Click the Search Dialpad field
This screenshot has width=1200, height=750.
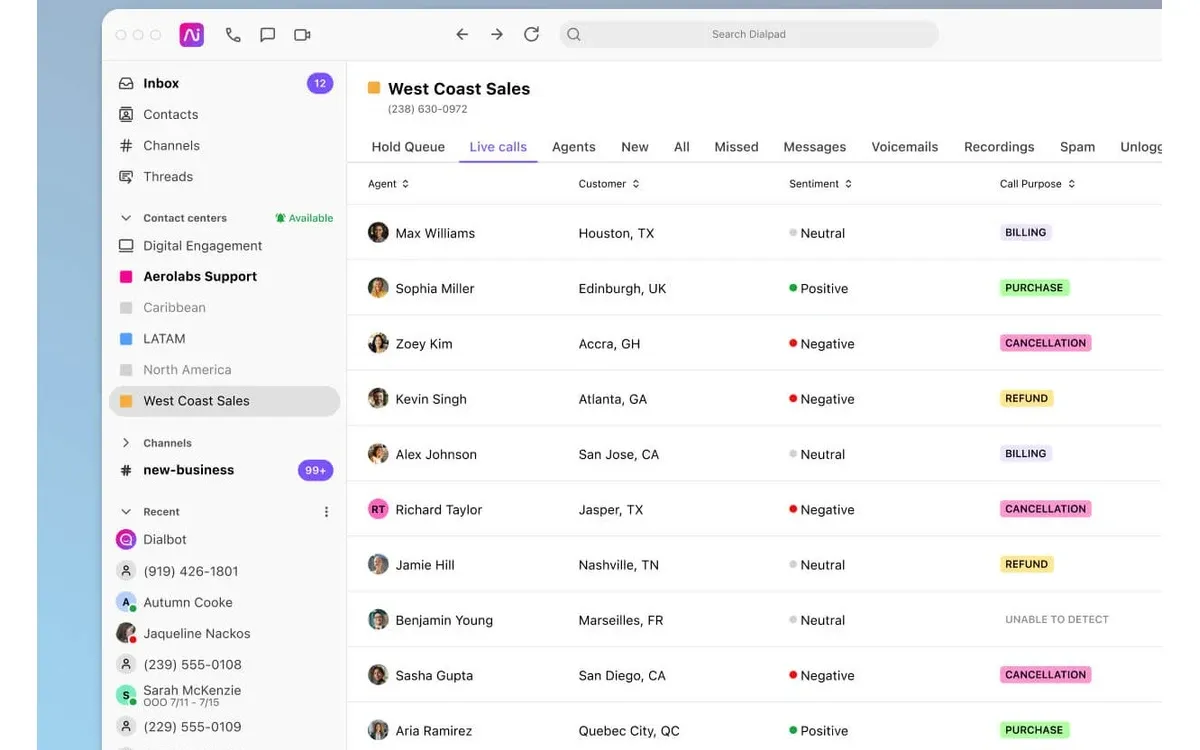749,34
